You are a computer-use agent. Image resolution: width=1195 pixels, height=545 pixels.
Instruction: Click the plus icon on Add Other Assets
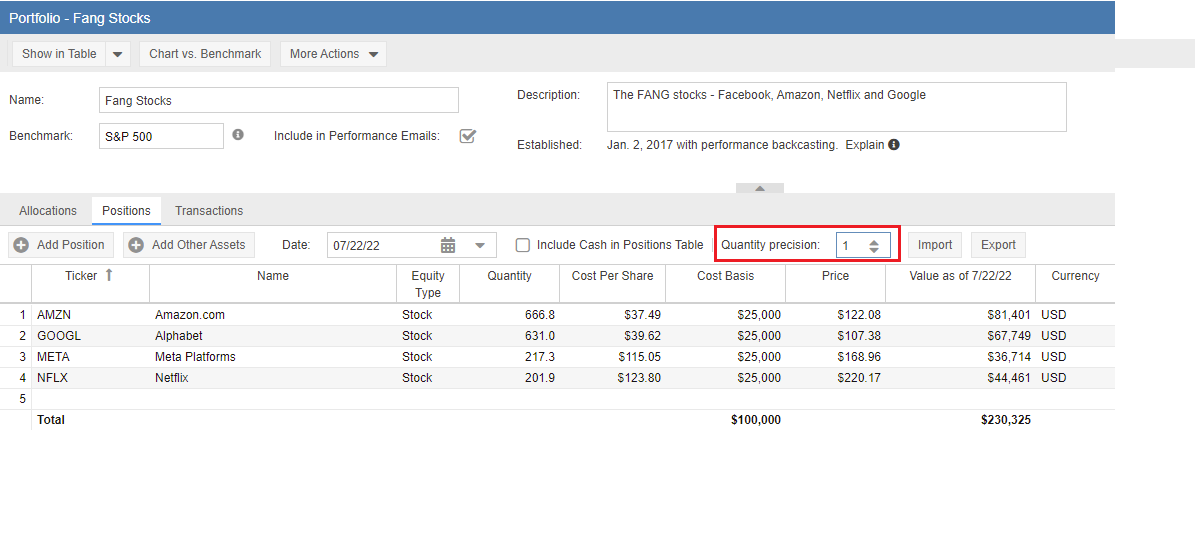click(136, 245)
